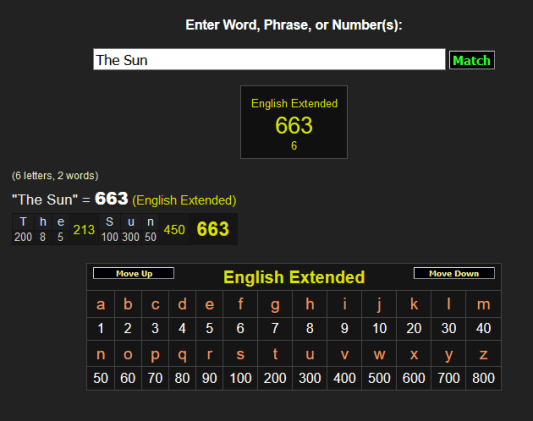Click letter 'r' in the cipher chart
This screenshot has width=533, height=421.
209,354
